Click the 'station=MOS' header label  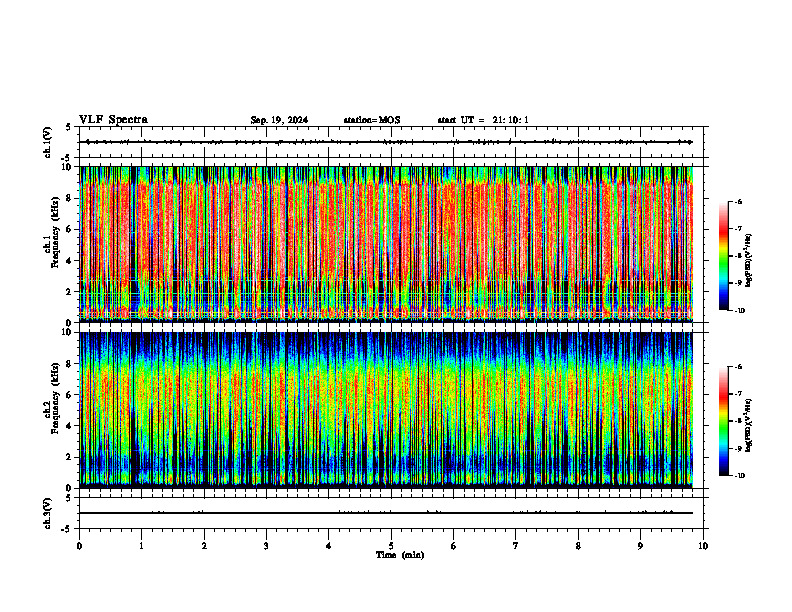(x=372, y=120)
